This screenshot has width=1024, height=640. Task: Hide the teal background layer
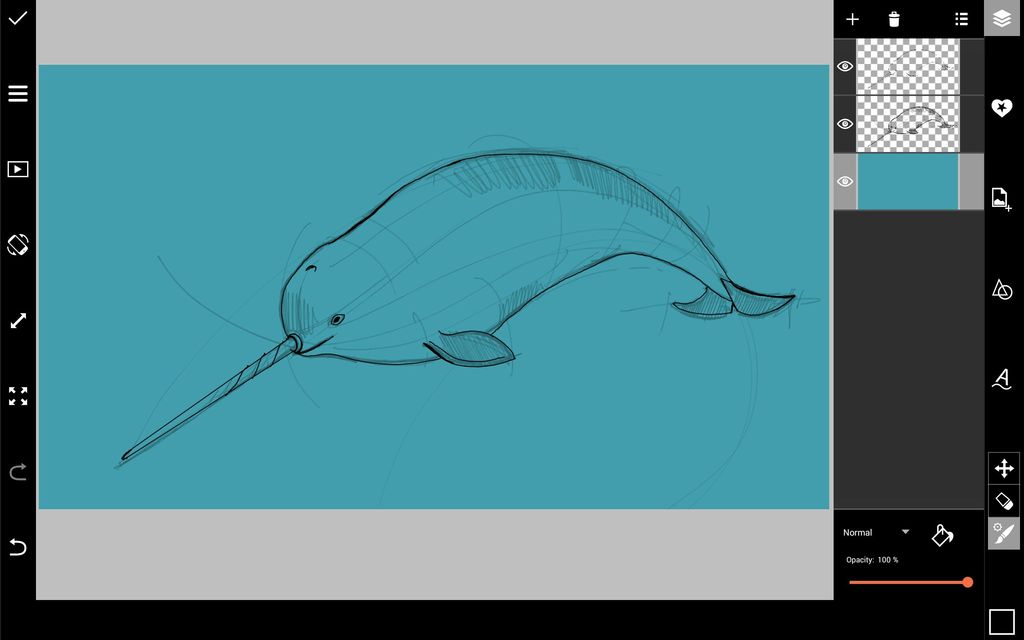(x=845, y=182)
